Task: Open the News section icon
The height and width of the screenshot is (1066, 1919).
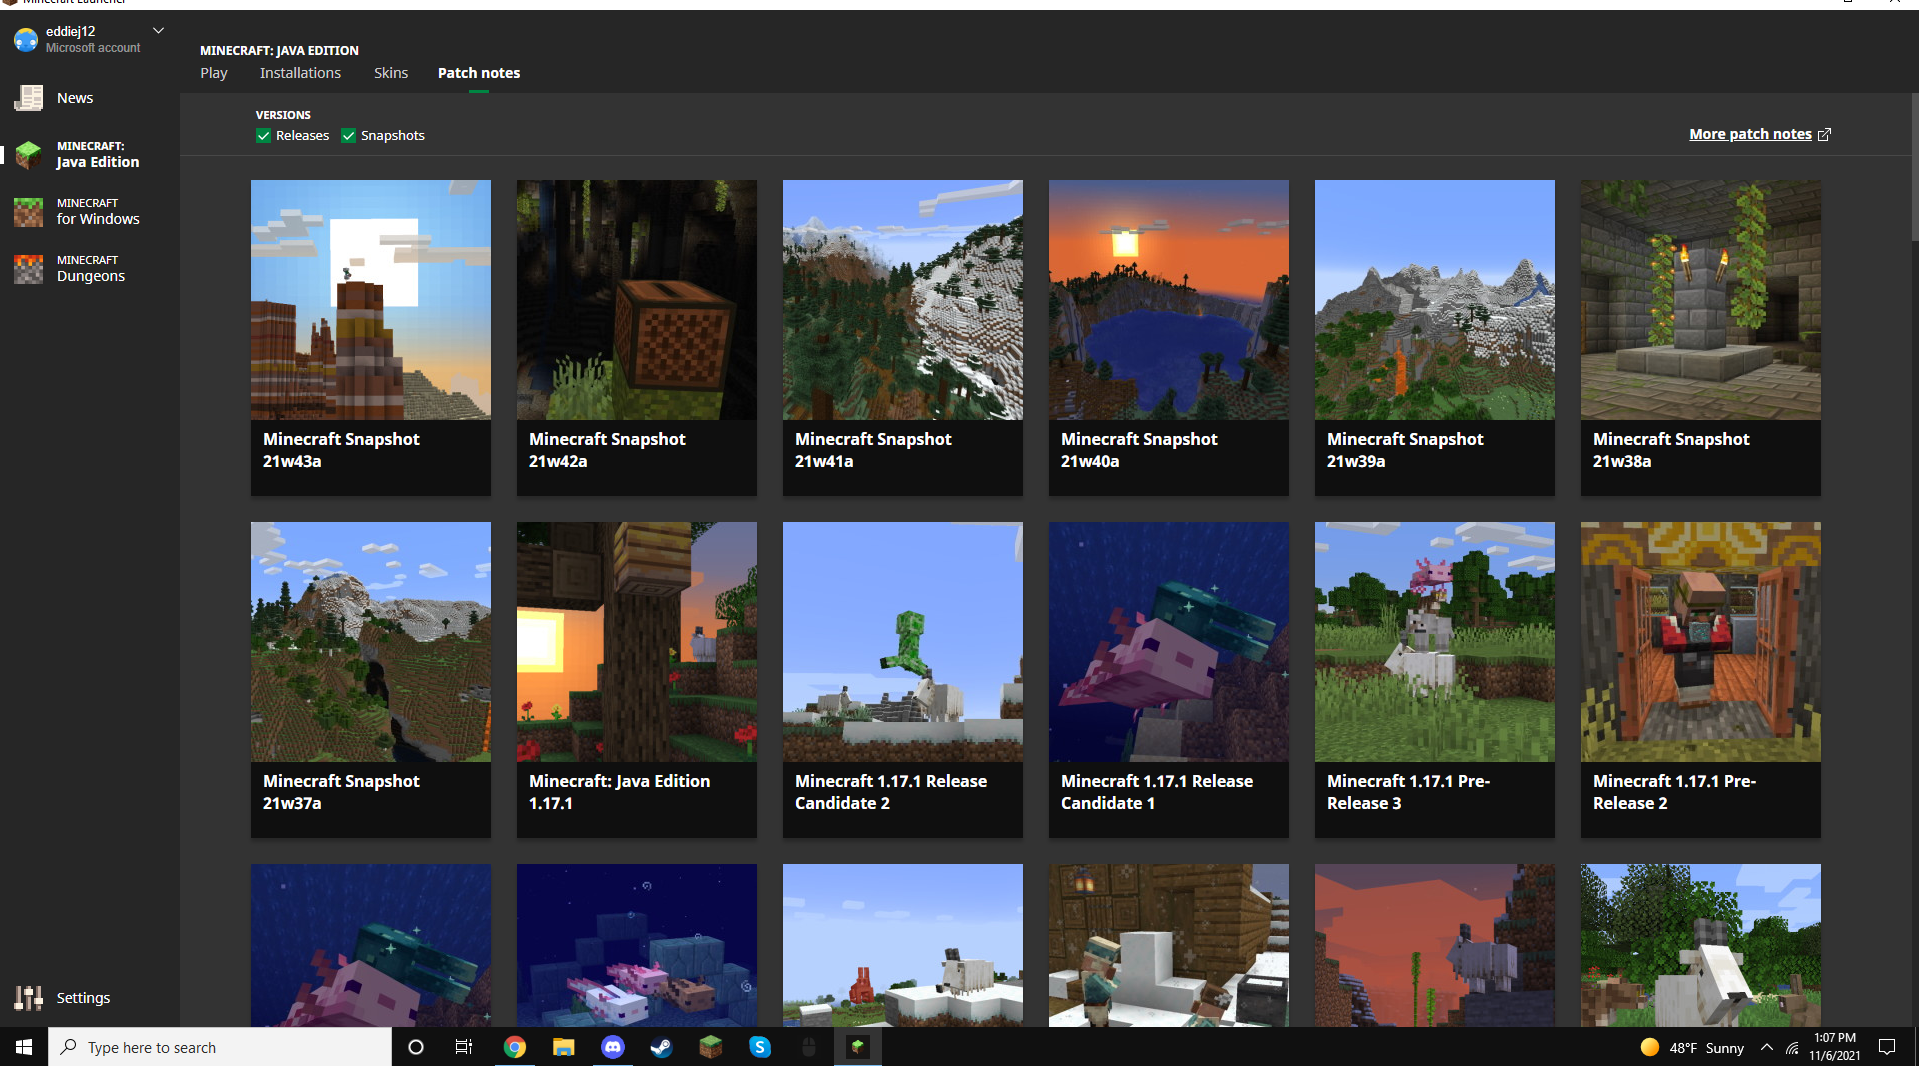Action: pyautogui.click(x=28, y=98)
